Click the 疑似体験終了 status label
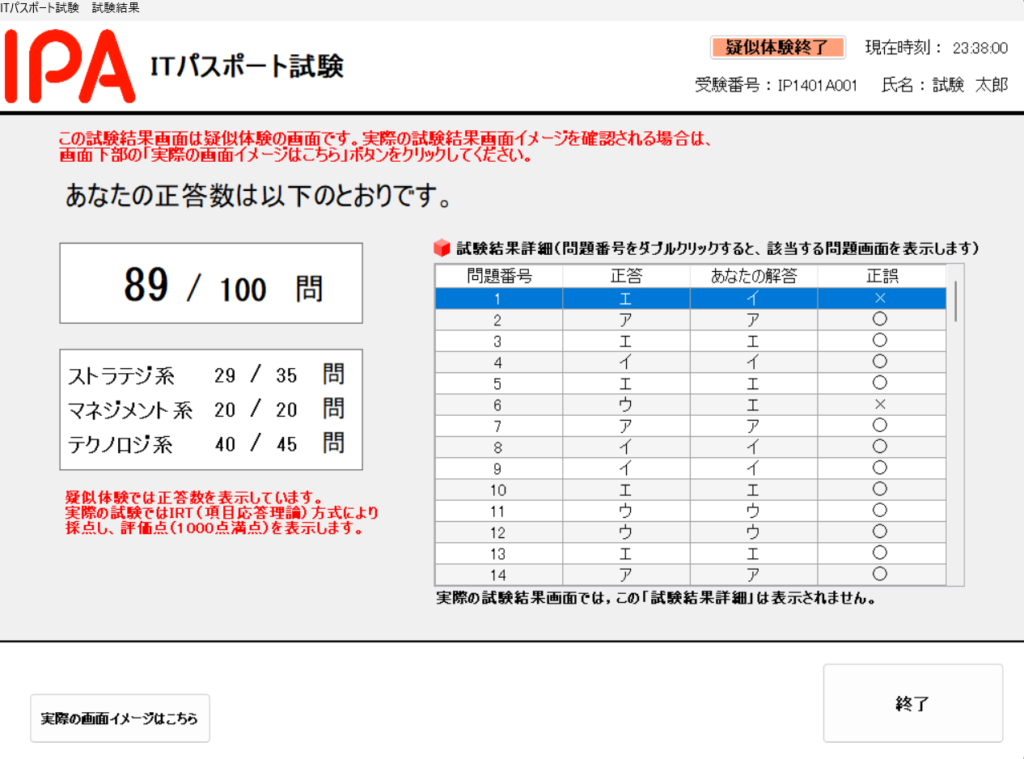Viewport: 1024px width, 759px height. pyautogui.click(x=777, y=47)
